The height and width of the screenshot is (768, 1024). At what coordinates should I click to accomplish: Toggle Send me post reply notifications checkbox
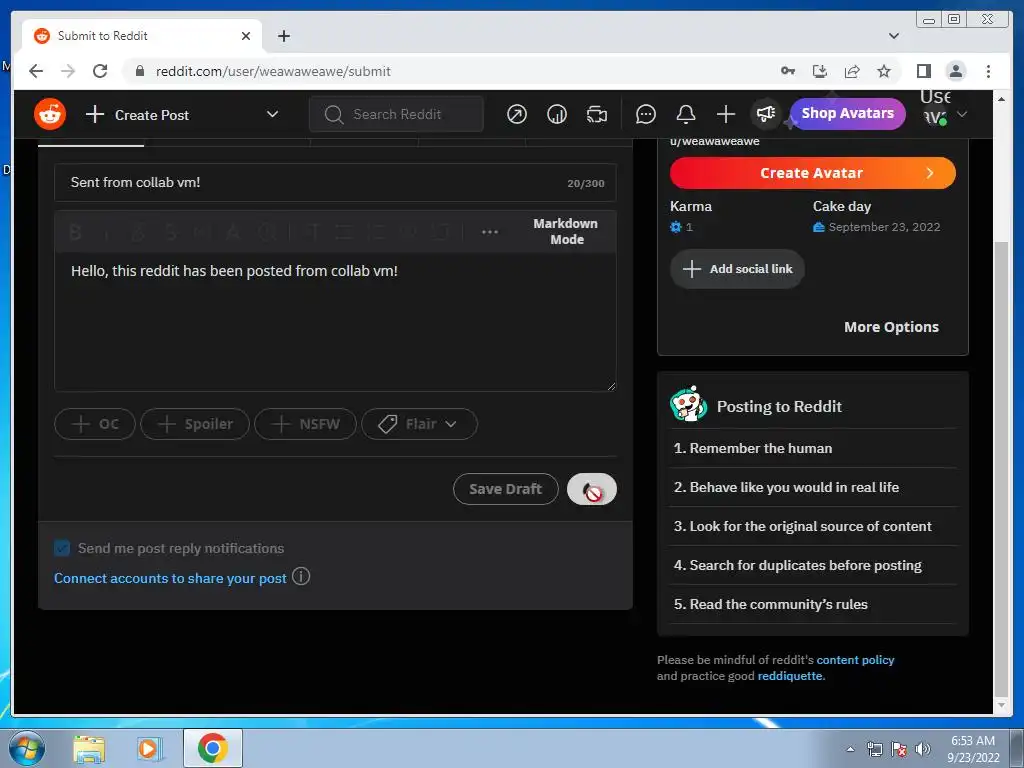point(62,548)
